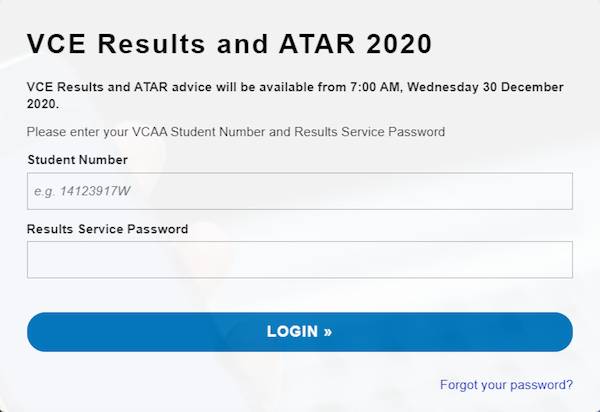This screenshot has width=600, height=412.
Task: Click the word ATAR in the main heading
Action: coord(317,44)
